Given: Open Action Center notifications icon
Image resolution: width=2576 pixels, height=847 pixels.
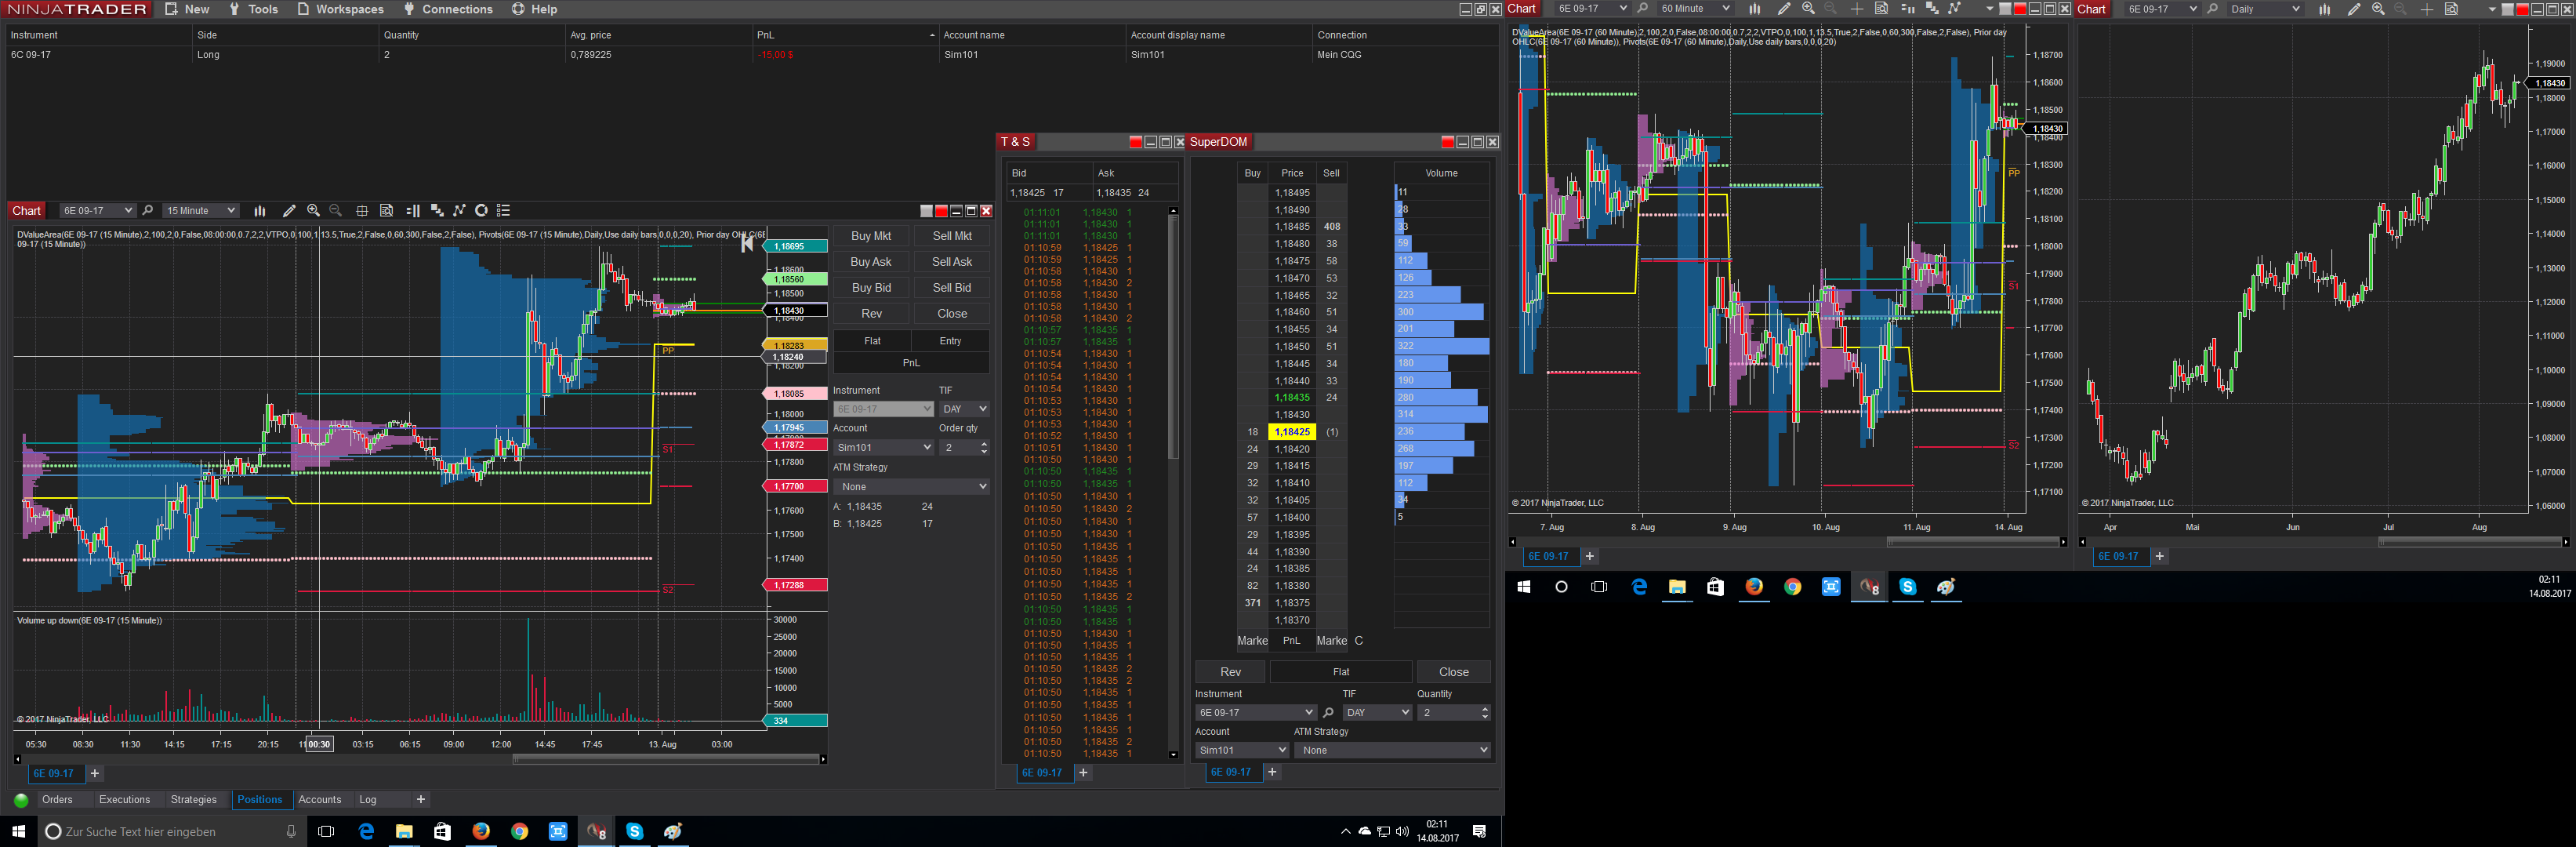Looking at the screenshot, I should [x=1480, y=831].
